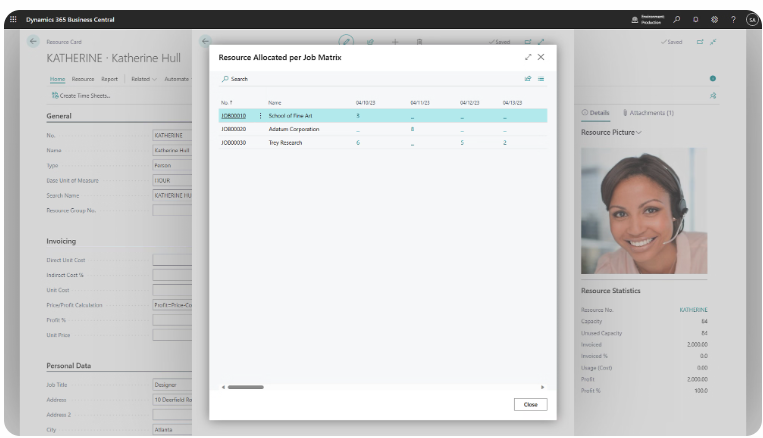Viewport: 763px width, 438px height.
Task: Switch to the Attachments (1) tab
Action: point(648,112)
